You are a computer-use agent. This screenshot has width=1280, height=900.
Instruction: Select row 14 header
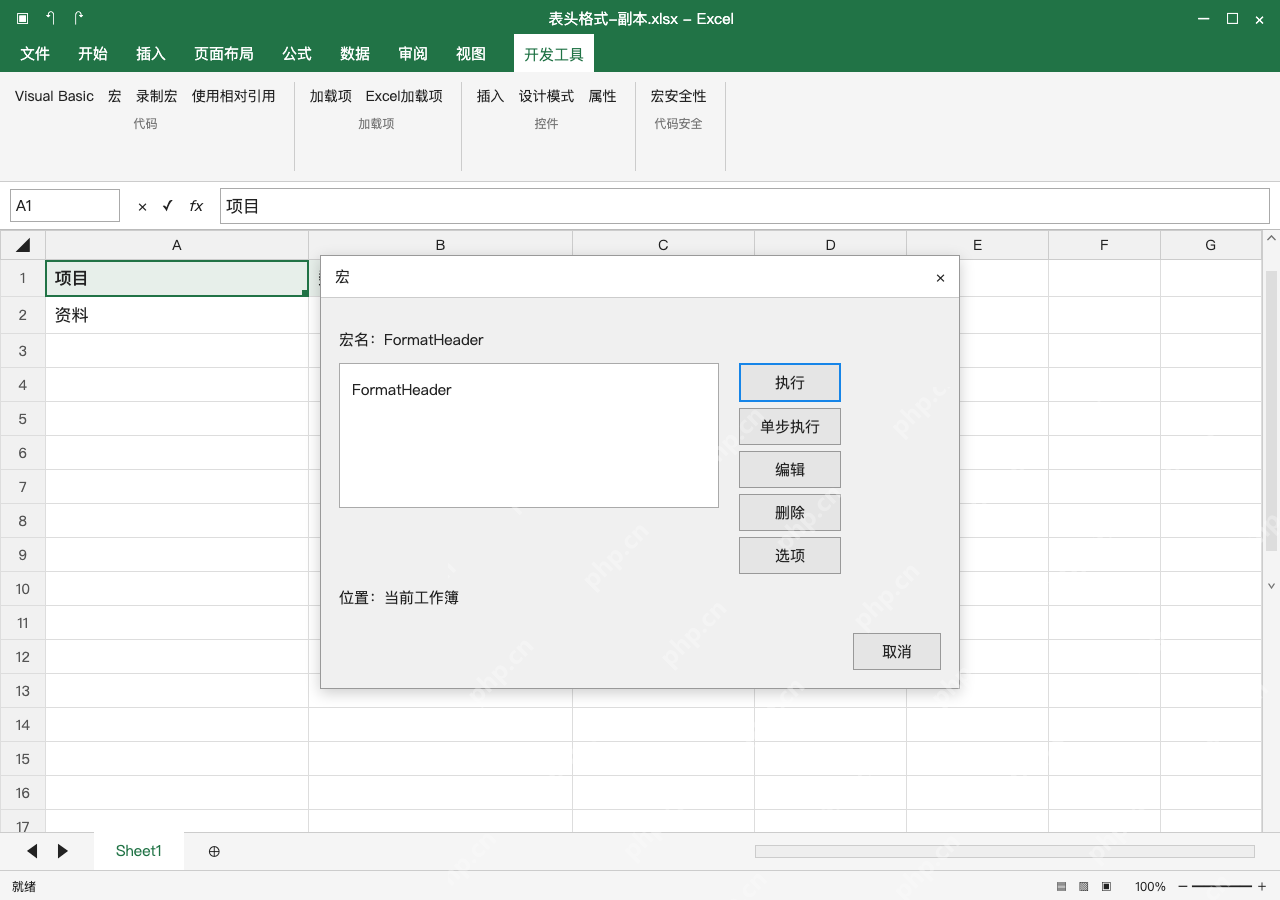pyautogui.click(x=23, y=725)
